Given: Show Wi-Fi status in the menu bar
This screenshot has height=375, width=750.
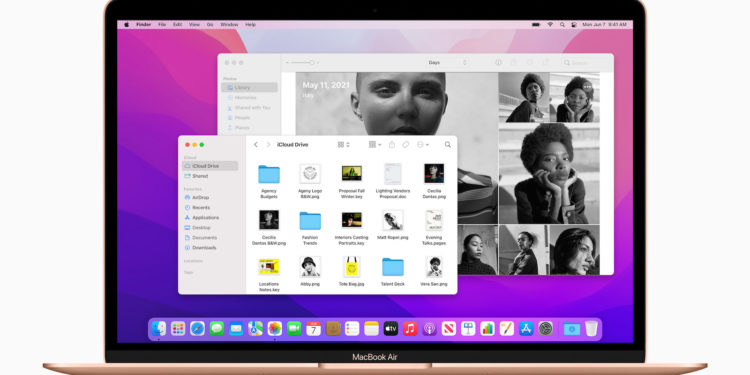Looking at the screenshot, I should (x=550, y=24).
